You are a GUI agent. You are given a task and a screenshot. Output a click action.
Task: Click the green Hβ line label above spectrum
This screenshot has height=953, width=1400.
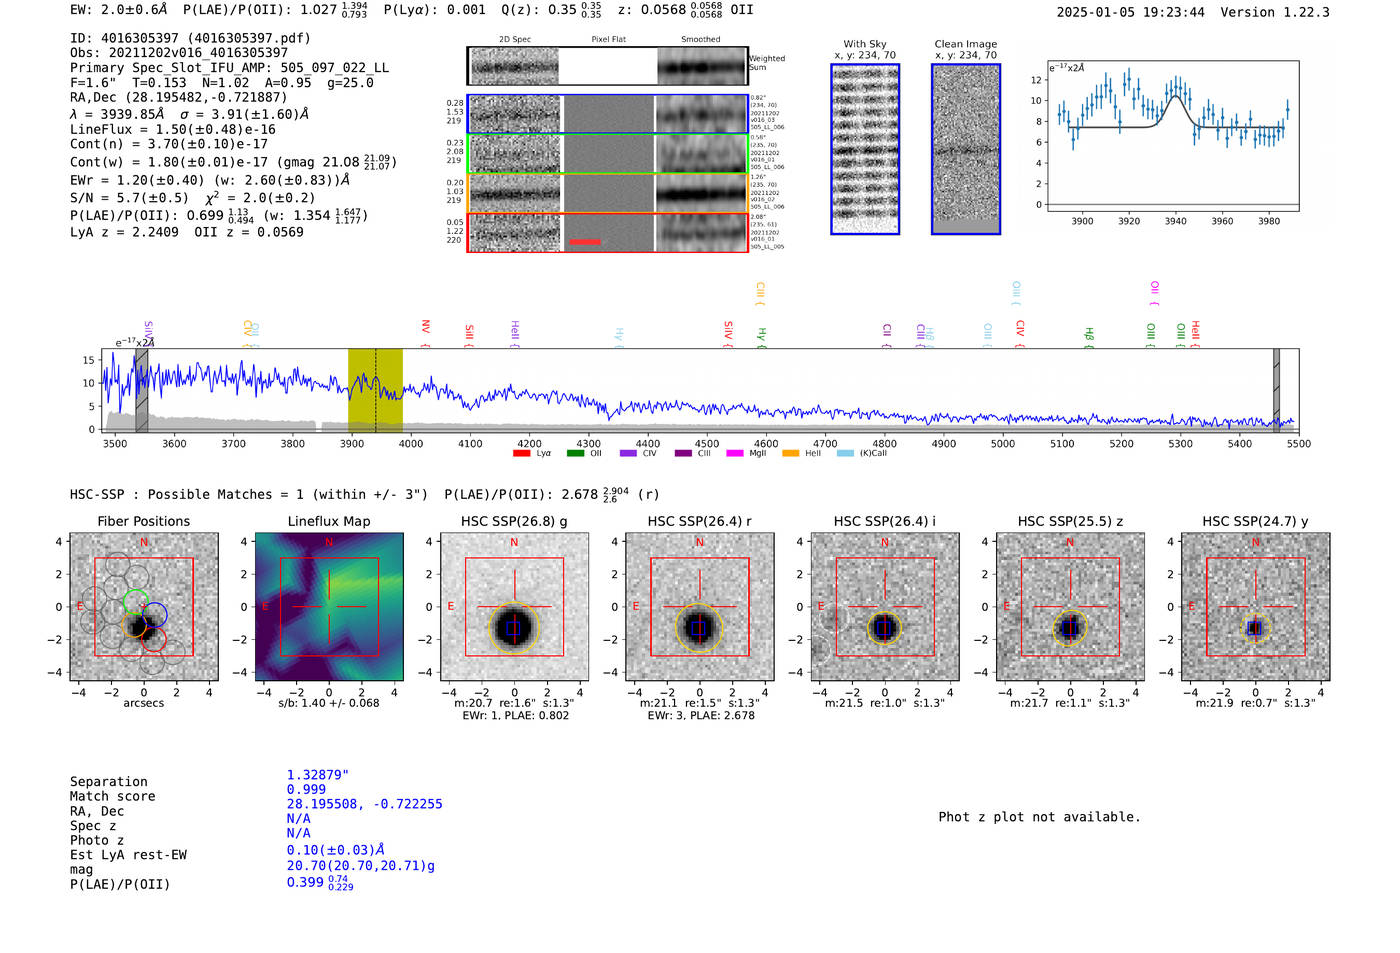tap(1089, 336)
